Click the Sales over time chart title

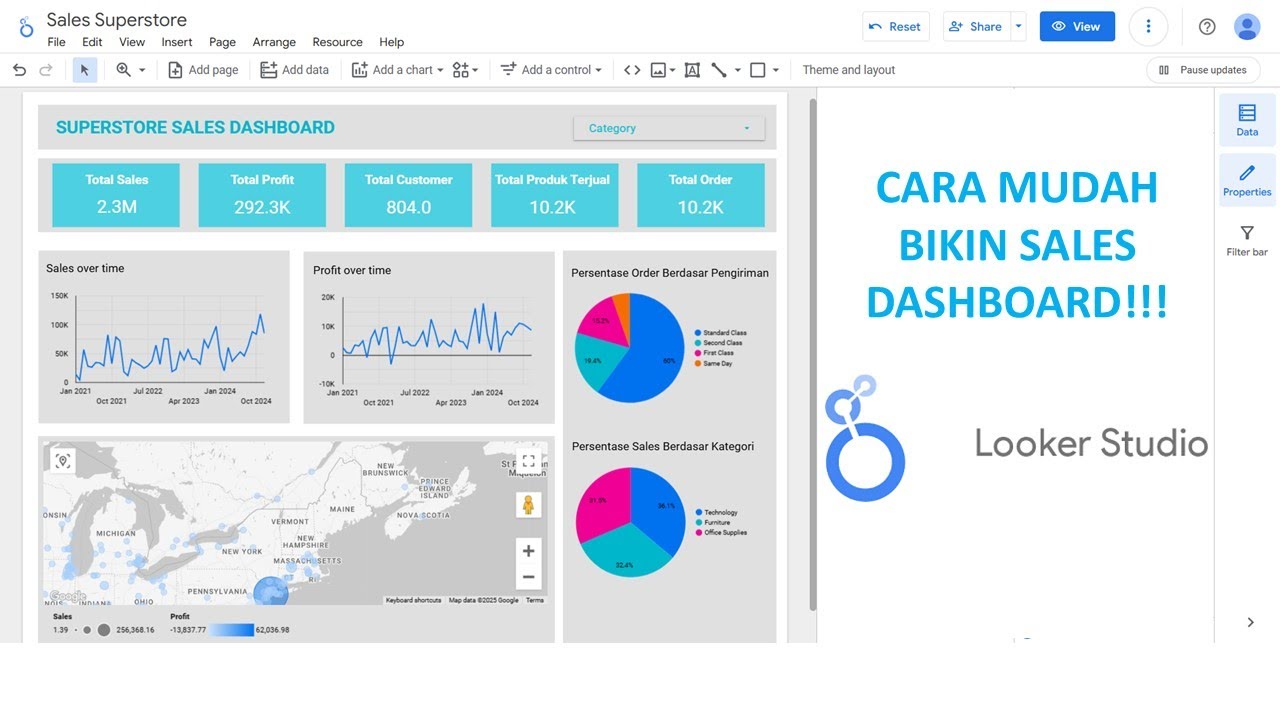(x=85, y=268)
